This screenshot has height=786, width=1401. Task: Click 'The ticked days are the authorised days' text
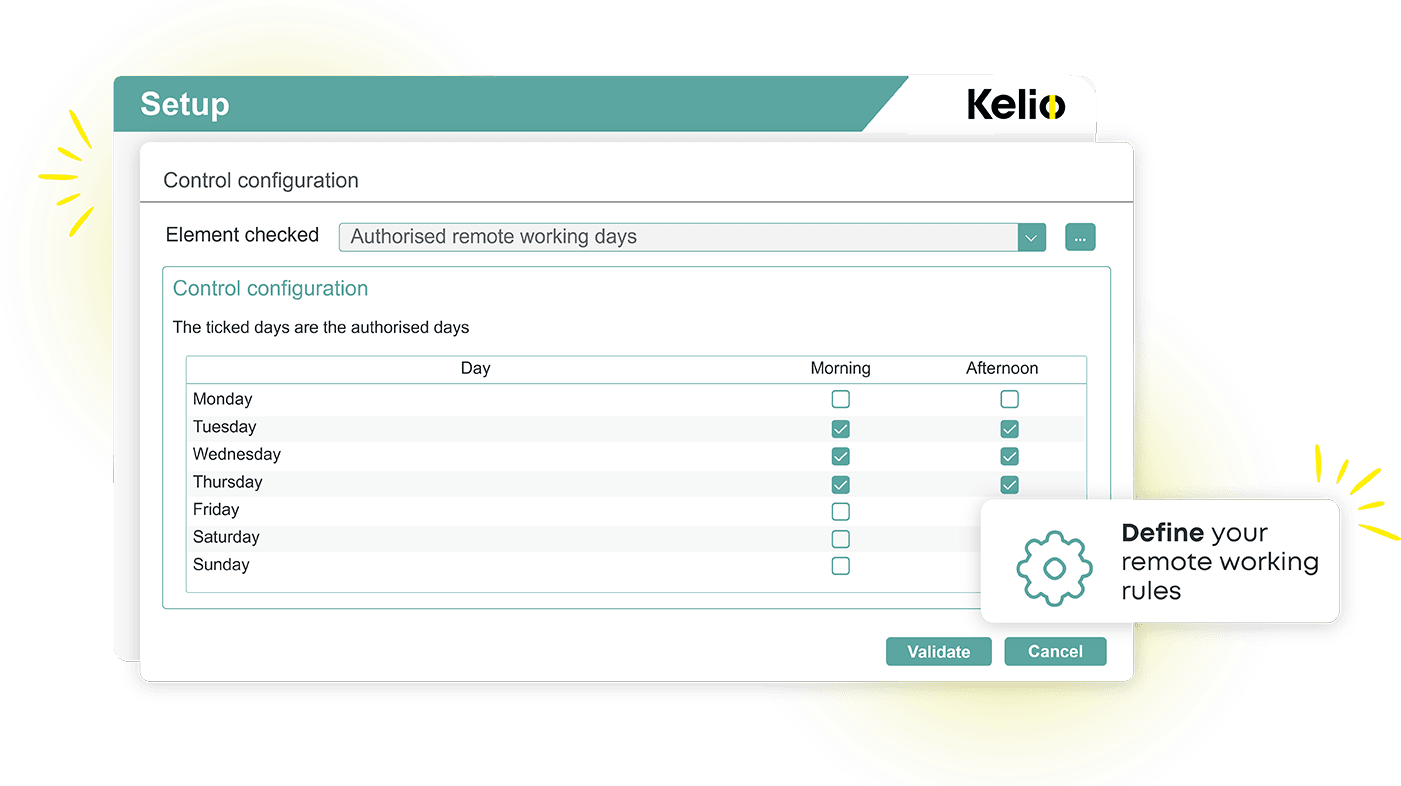(321, 327)
